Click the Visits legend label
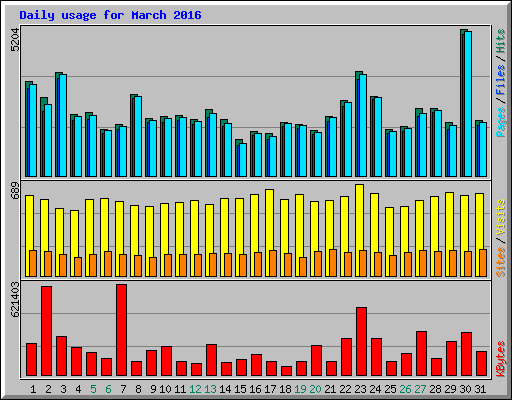 [x=500, y=217]
